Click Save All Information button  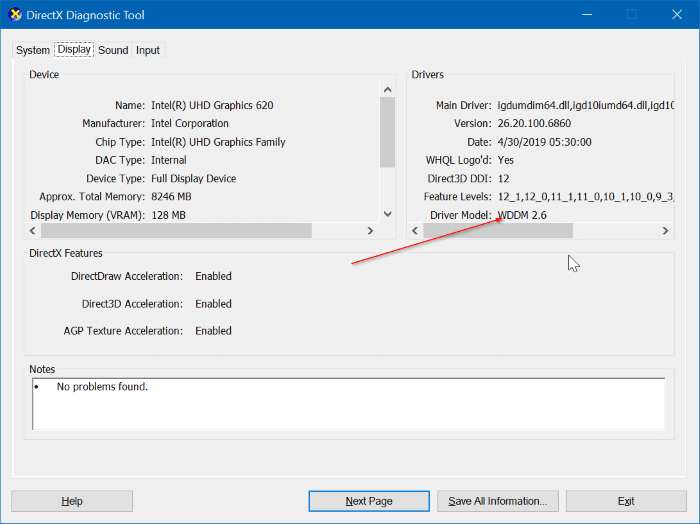click(498, 501)
